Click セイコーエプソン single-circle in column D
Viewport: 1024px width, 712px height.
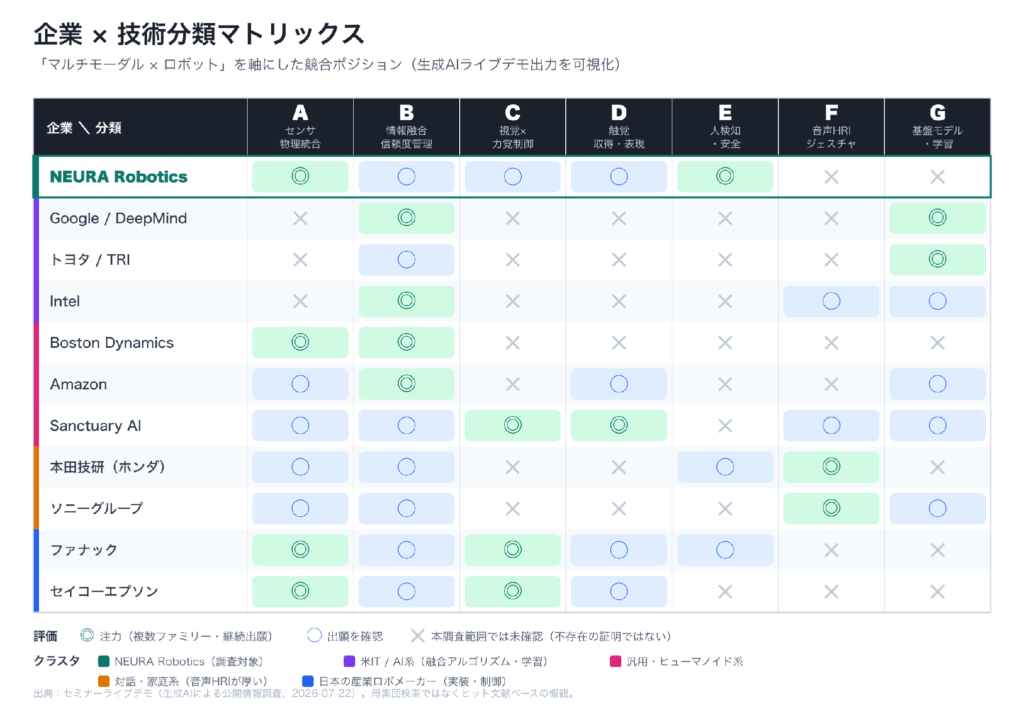pyautogui.click(x=618, y=591)
